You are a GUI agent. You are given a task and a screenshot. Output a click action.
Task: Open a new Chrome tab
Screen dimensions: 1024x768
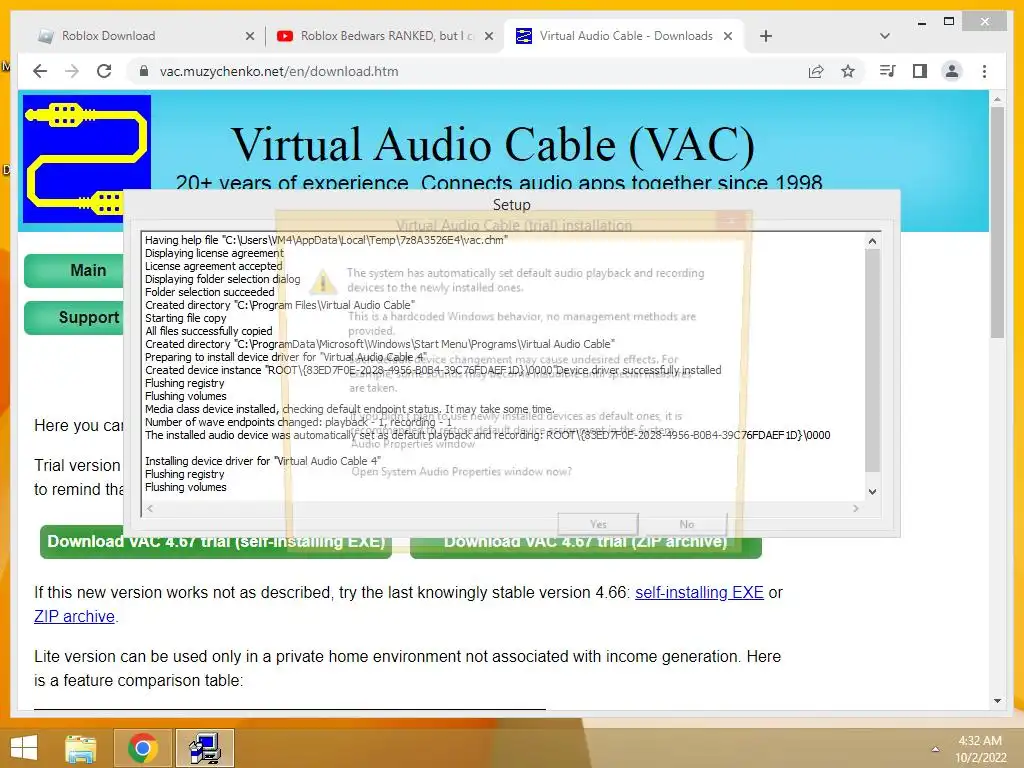point(766,37)
